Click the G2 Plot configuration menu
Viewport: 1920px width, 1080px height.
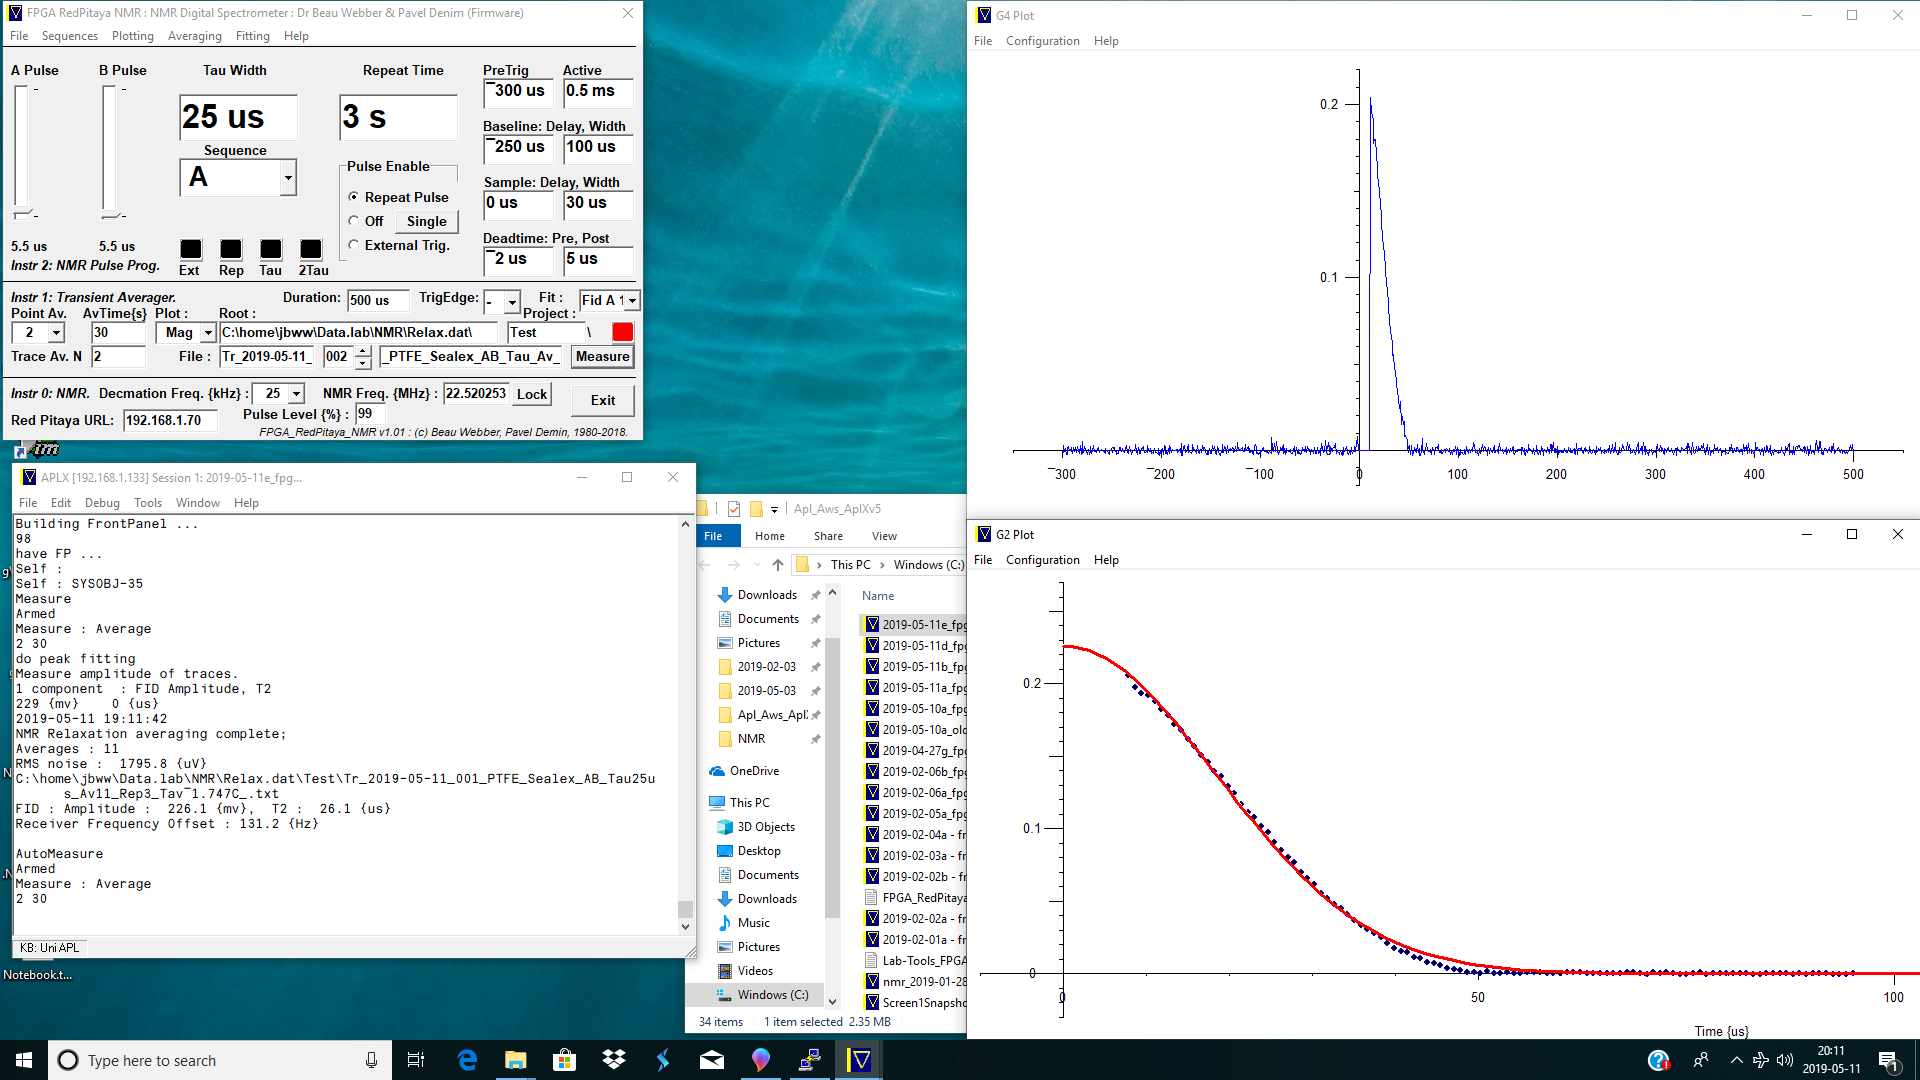click(x=1043, y=559)
